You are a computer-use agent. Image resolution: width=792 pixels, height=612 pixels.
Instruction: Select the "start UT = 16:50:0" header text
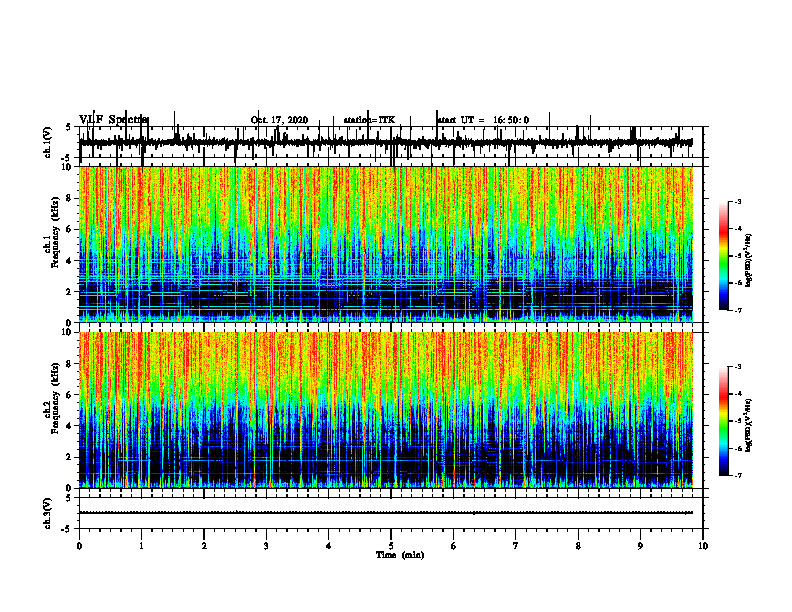483,120
